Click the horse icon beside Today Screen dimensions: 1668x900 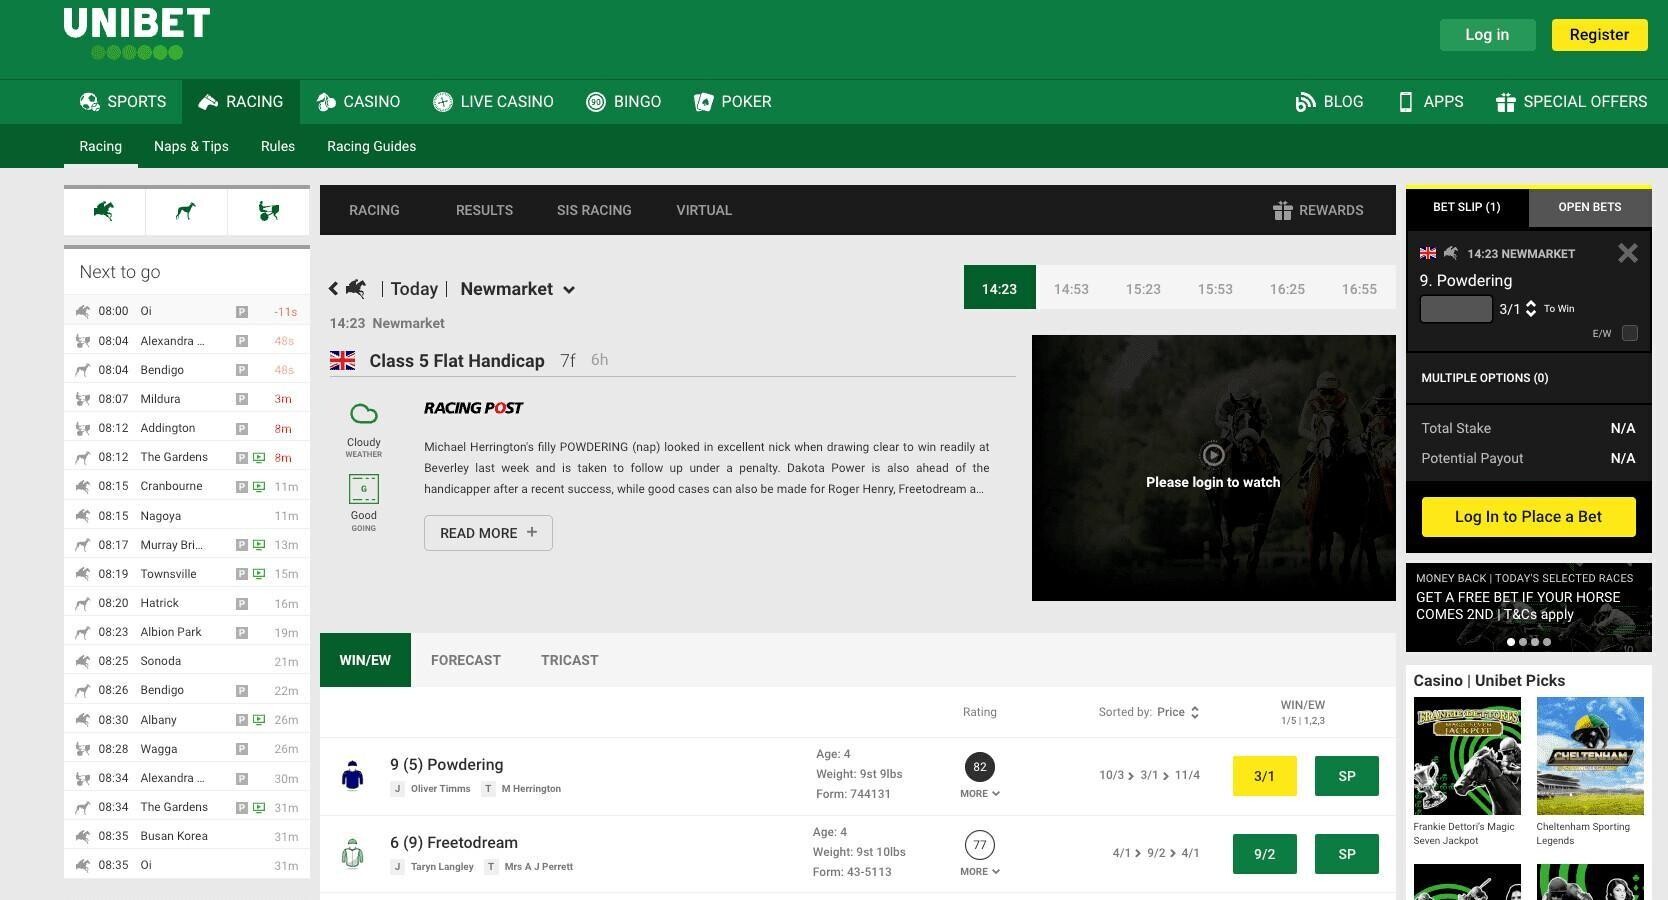click(x=356, y=289)
